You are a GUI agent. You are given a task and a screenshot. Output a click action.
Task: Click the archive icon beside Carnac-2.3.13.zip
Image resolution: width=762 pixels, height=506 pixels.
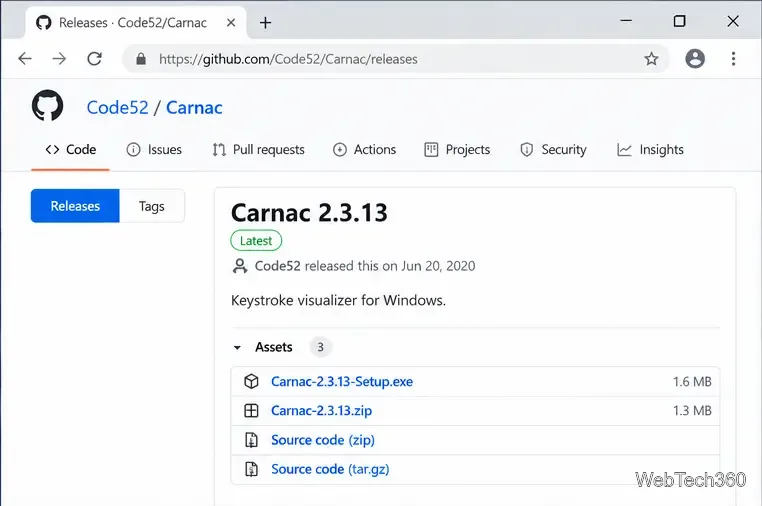click(x=251, y=411)
